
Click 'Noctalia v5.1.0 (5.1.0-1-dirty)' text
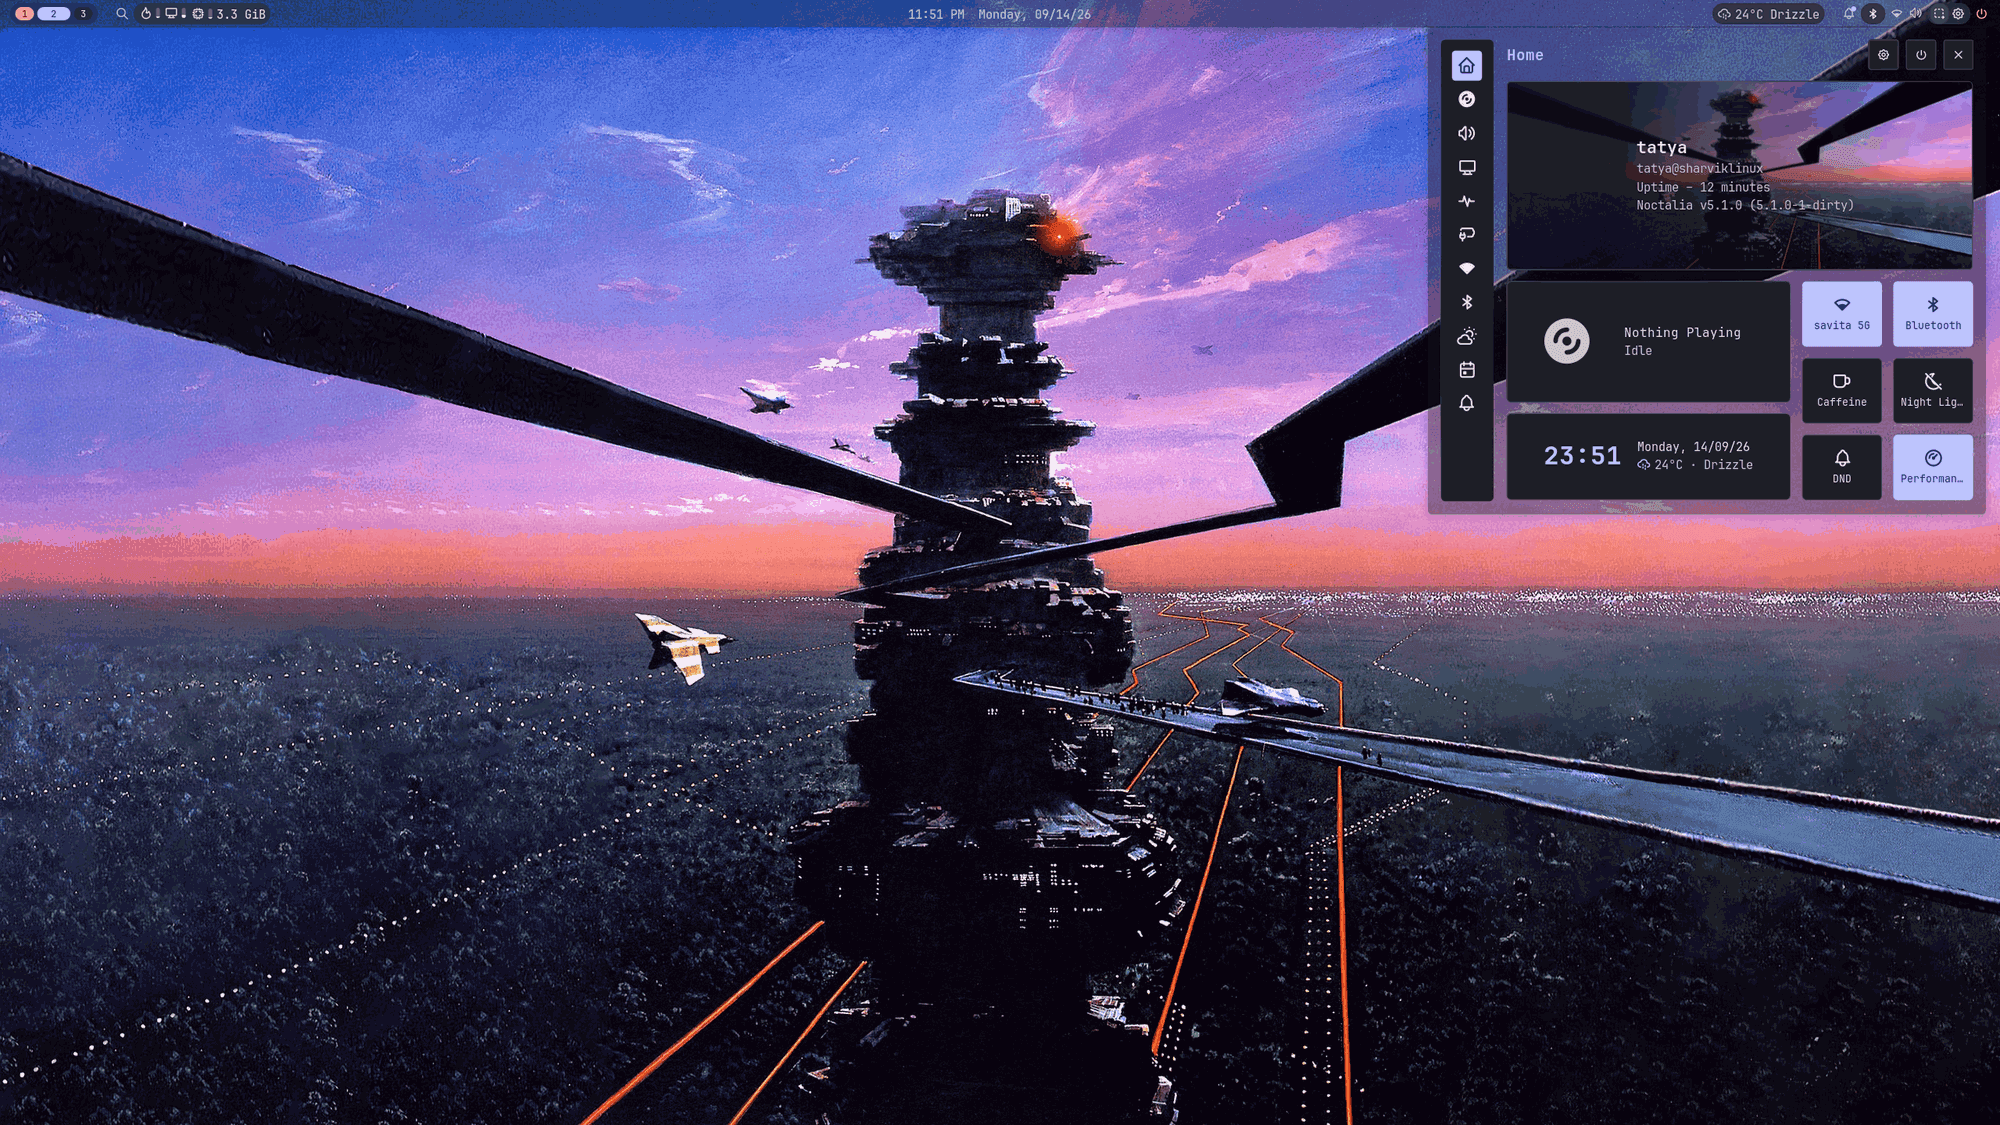pyautogui.click(x=1745, y=205)
